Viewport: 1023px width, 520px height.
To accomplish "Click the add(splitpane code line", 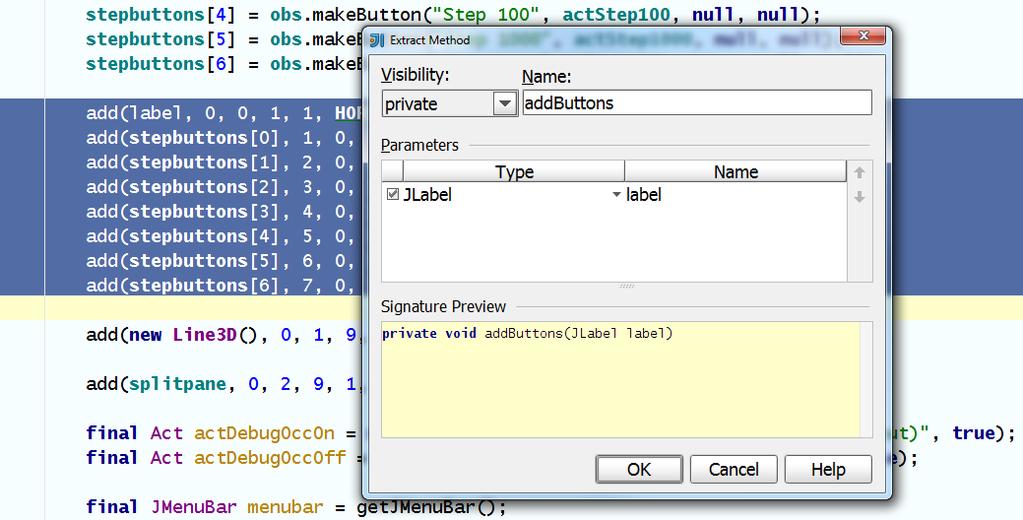I will tap(222, 384).
